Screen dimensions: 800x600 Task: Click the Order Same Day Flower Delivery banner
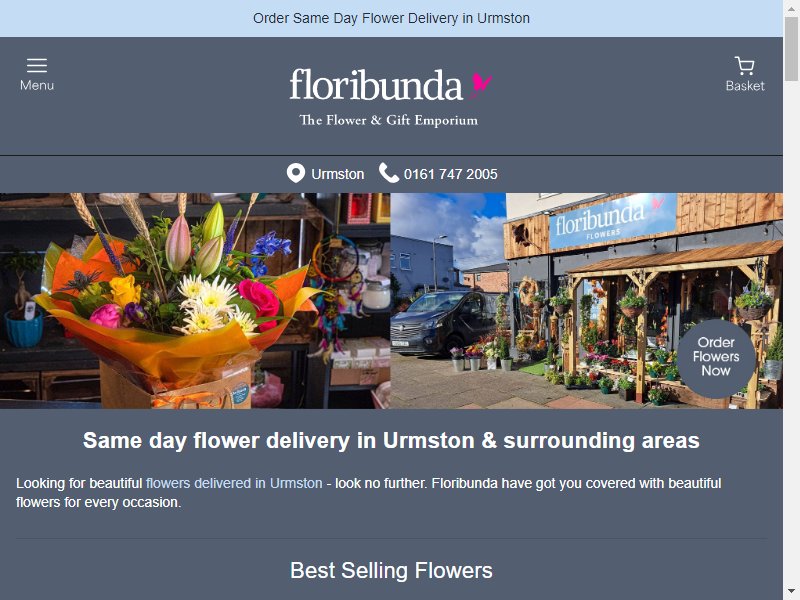391,18
